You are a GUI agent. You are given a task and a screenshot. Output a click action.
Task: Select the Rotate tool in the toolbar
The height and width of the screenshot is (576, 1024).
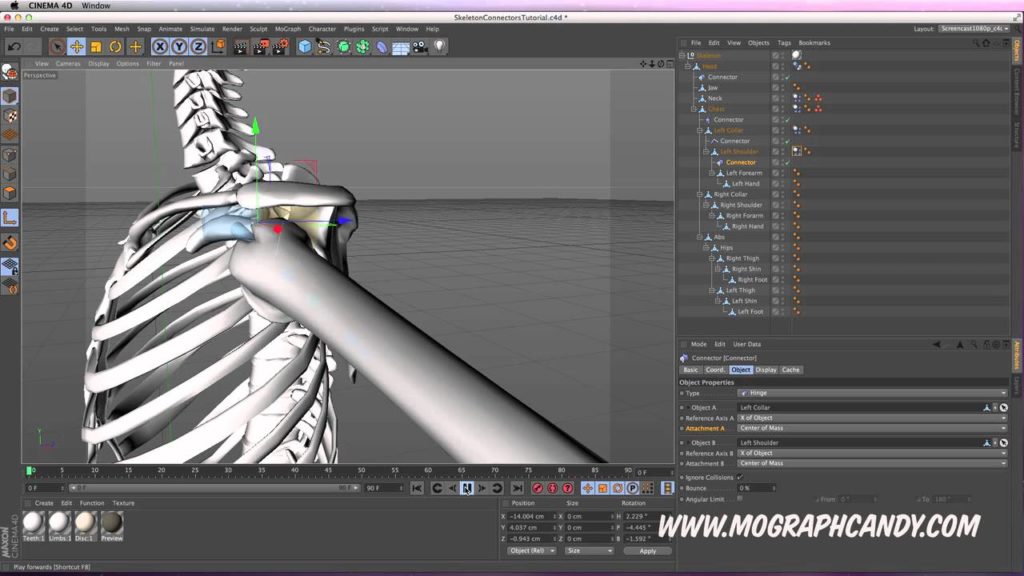(116, 47)
